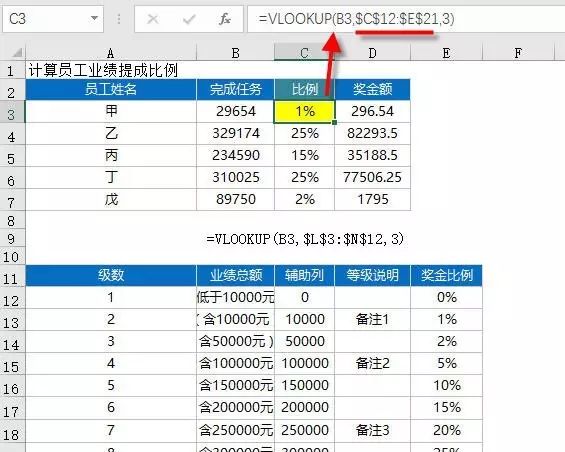The height and width of the screenshot is (452, 565).
Task: Click the formula bar resize dots handle
Action: 119,19
